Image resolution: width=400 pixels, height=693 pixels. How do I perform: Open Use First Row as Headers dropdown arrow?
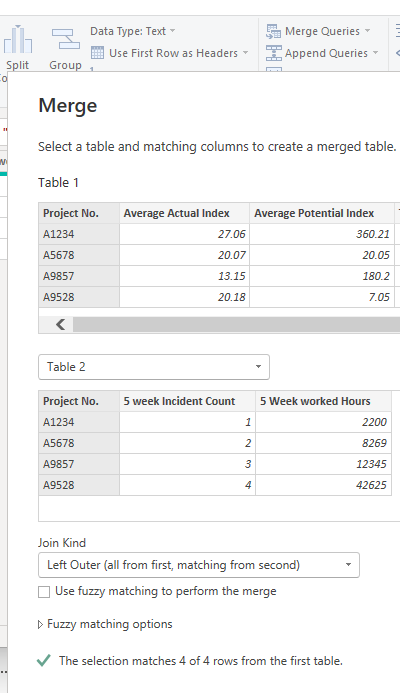coord(245,53)
